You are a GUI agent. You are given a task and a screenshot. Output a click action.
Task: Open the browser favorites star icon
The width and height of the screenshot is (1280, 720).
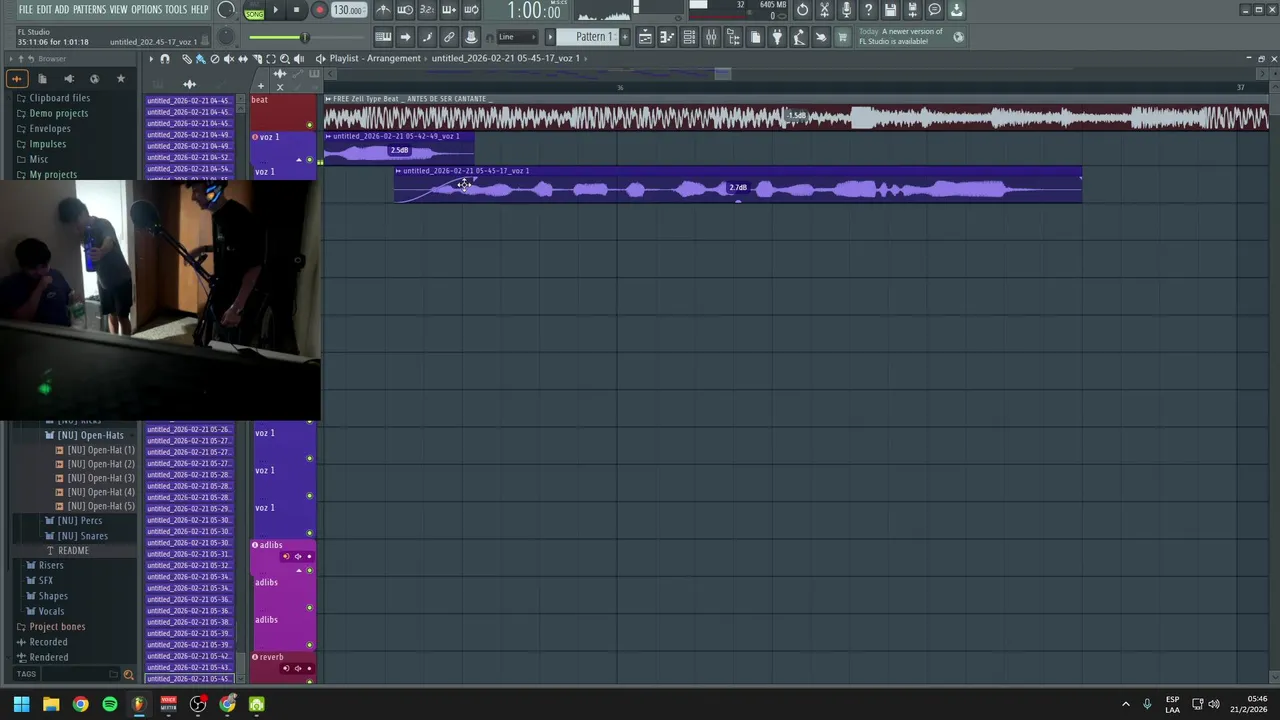(121, 78)
